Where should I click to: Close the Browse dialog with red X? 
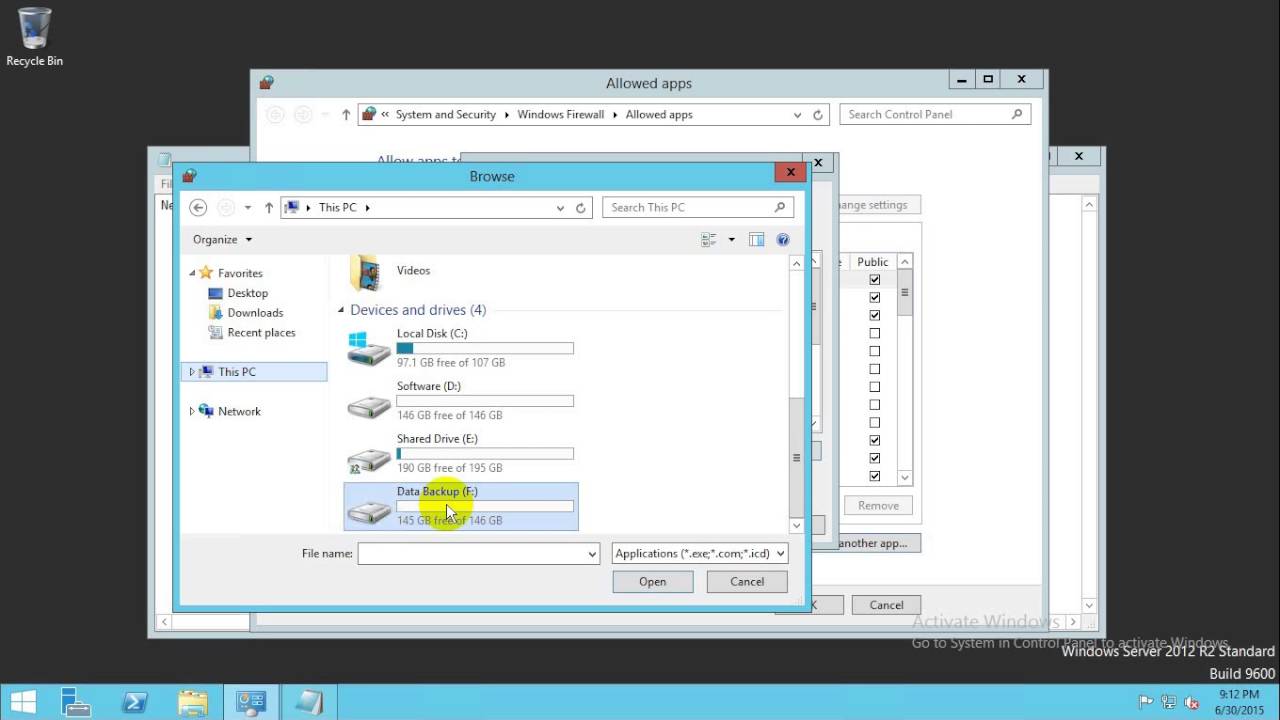click(x=790, y=172)
